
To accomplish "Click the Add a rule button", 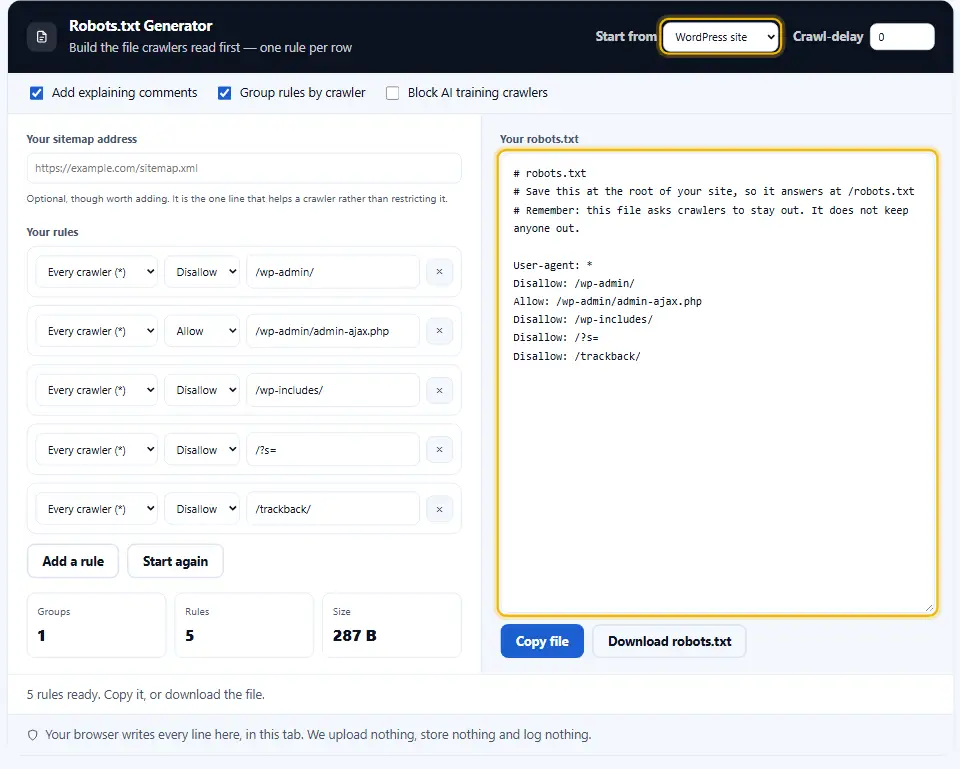I will 73,561.
